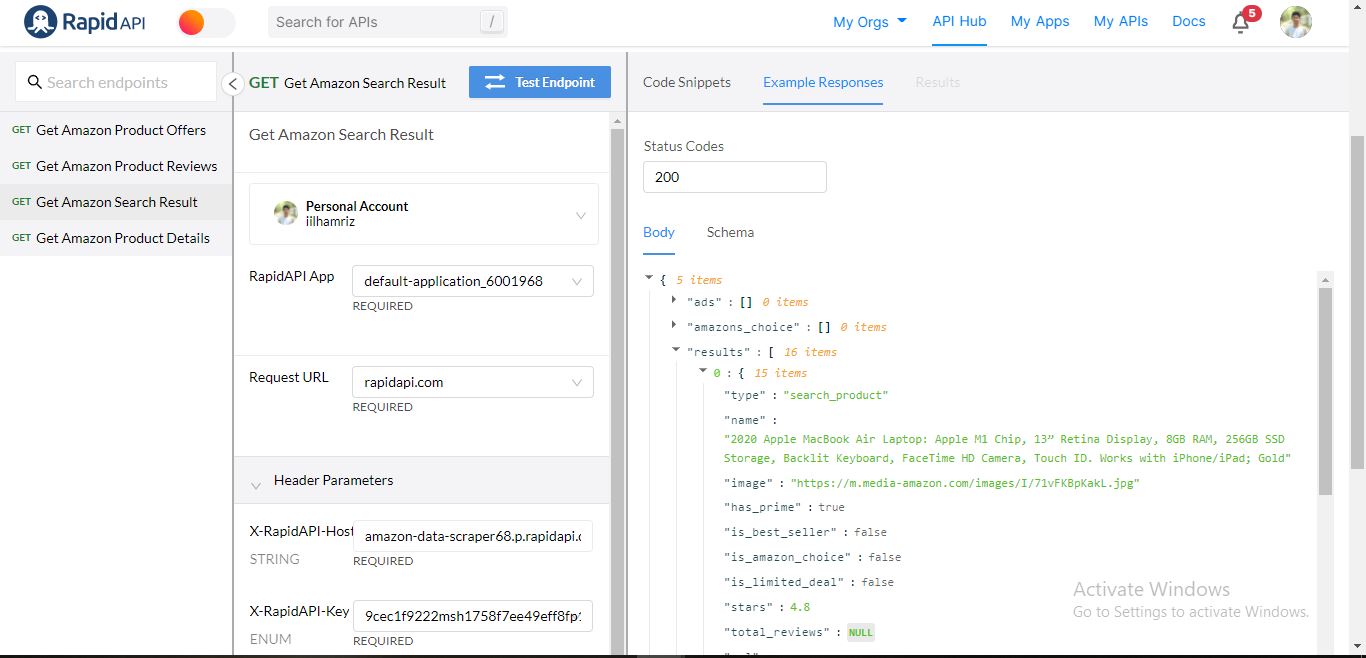This screenshot has width=1366, height=658.
Task: Click the slash shortcut icon in search
Action: point(490,22)
